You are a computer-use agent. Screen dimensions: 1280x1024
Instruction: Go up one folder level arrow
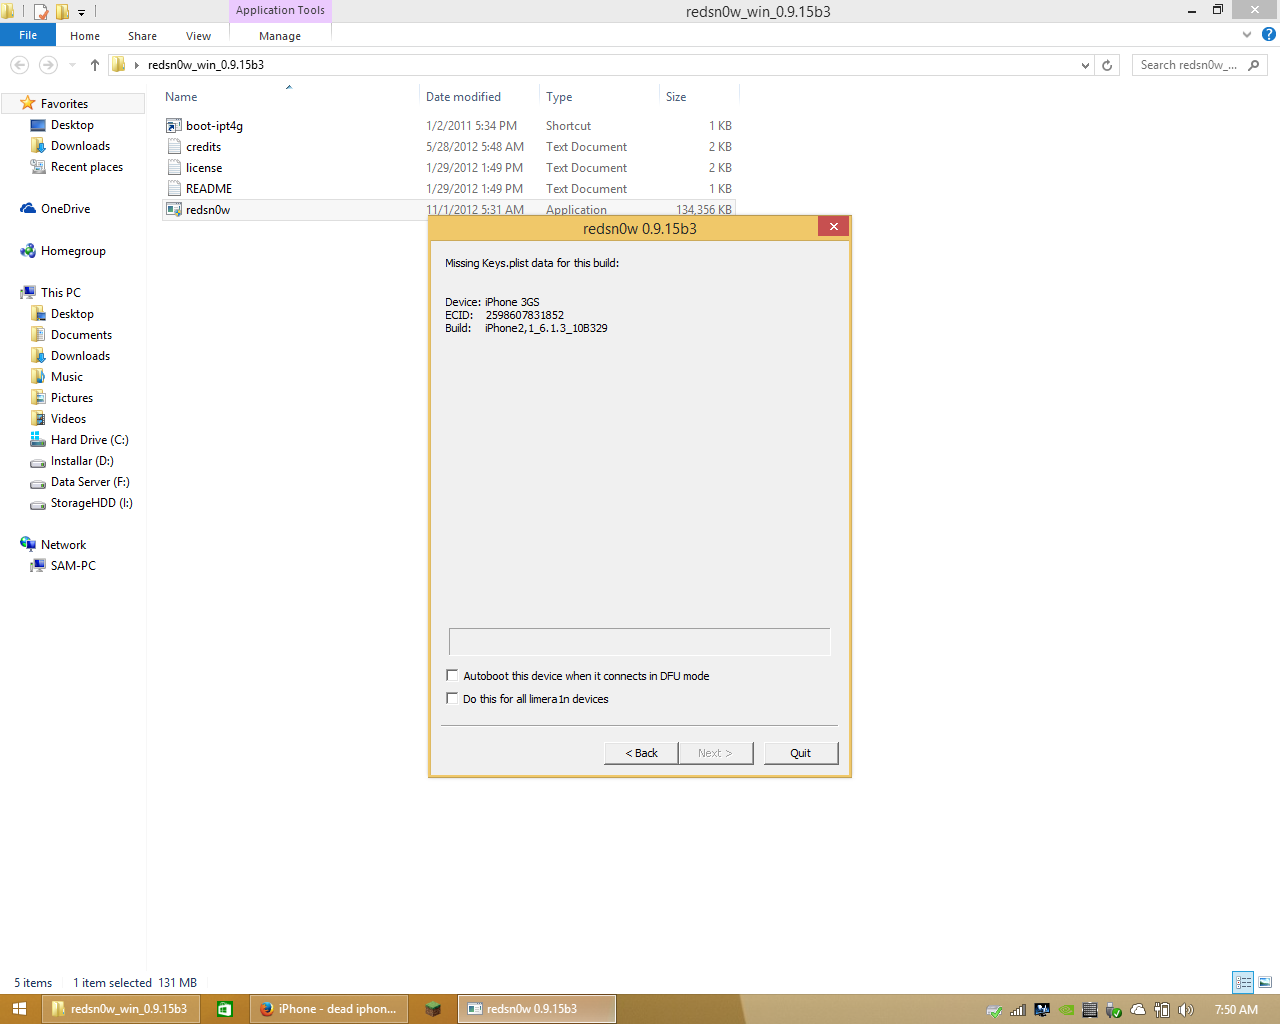pyautogui.click(x=95, y=65)
